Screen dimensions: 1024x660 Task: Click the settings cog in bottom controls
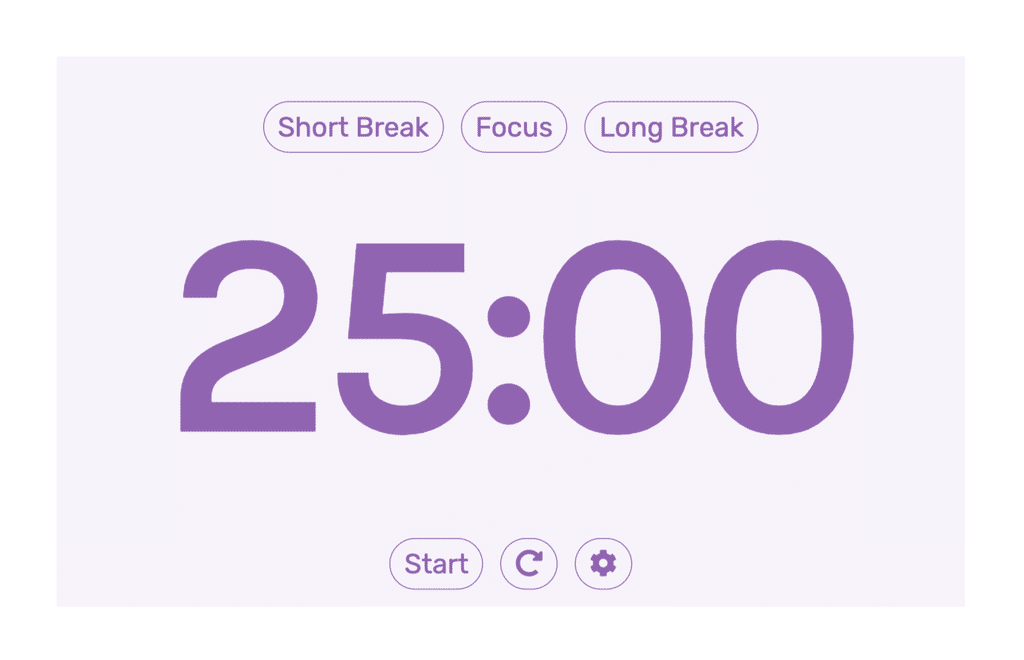[603, 563]
